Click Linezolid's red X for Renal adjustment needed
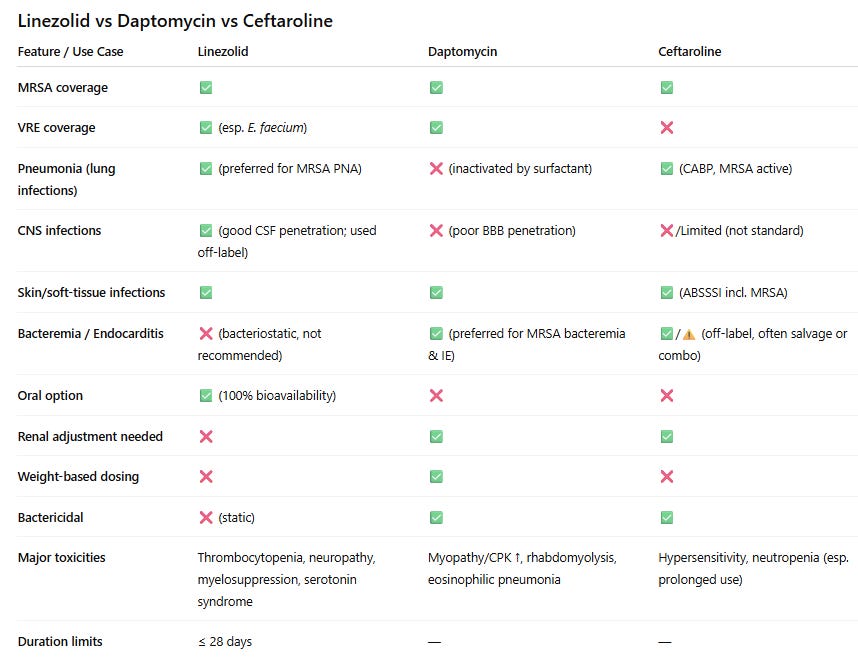 [206, 437]
